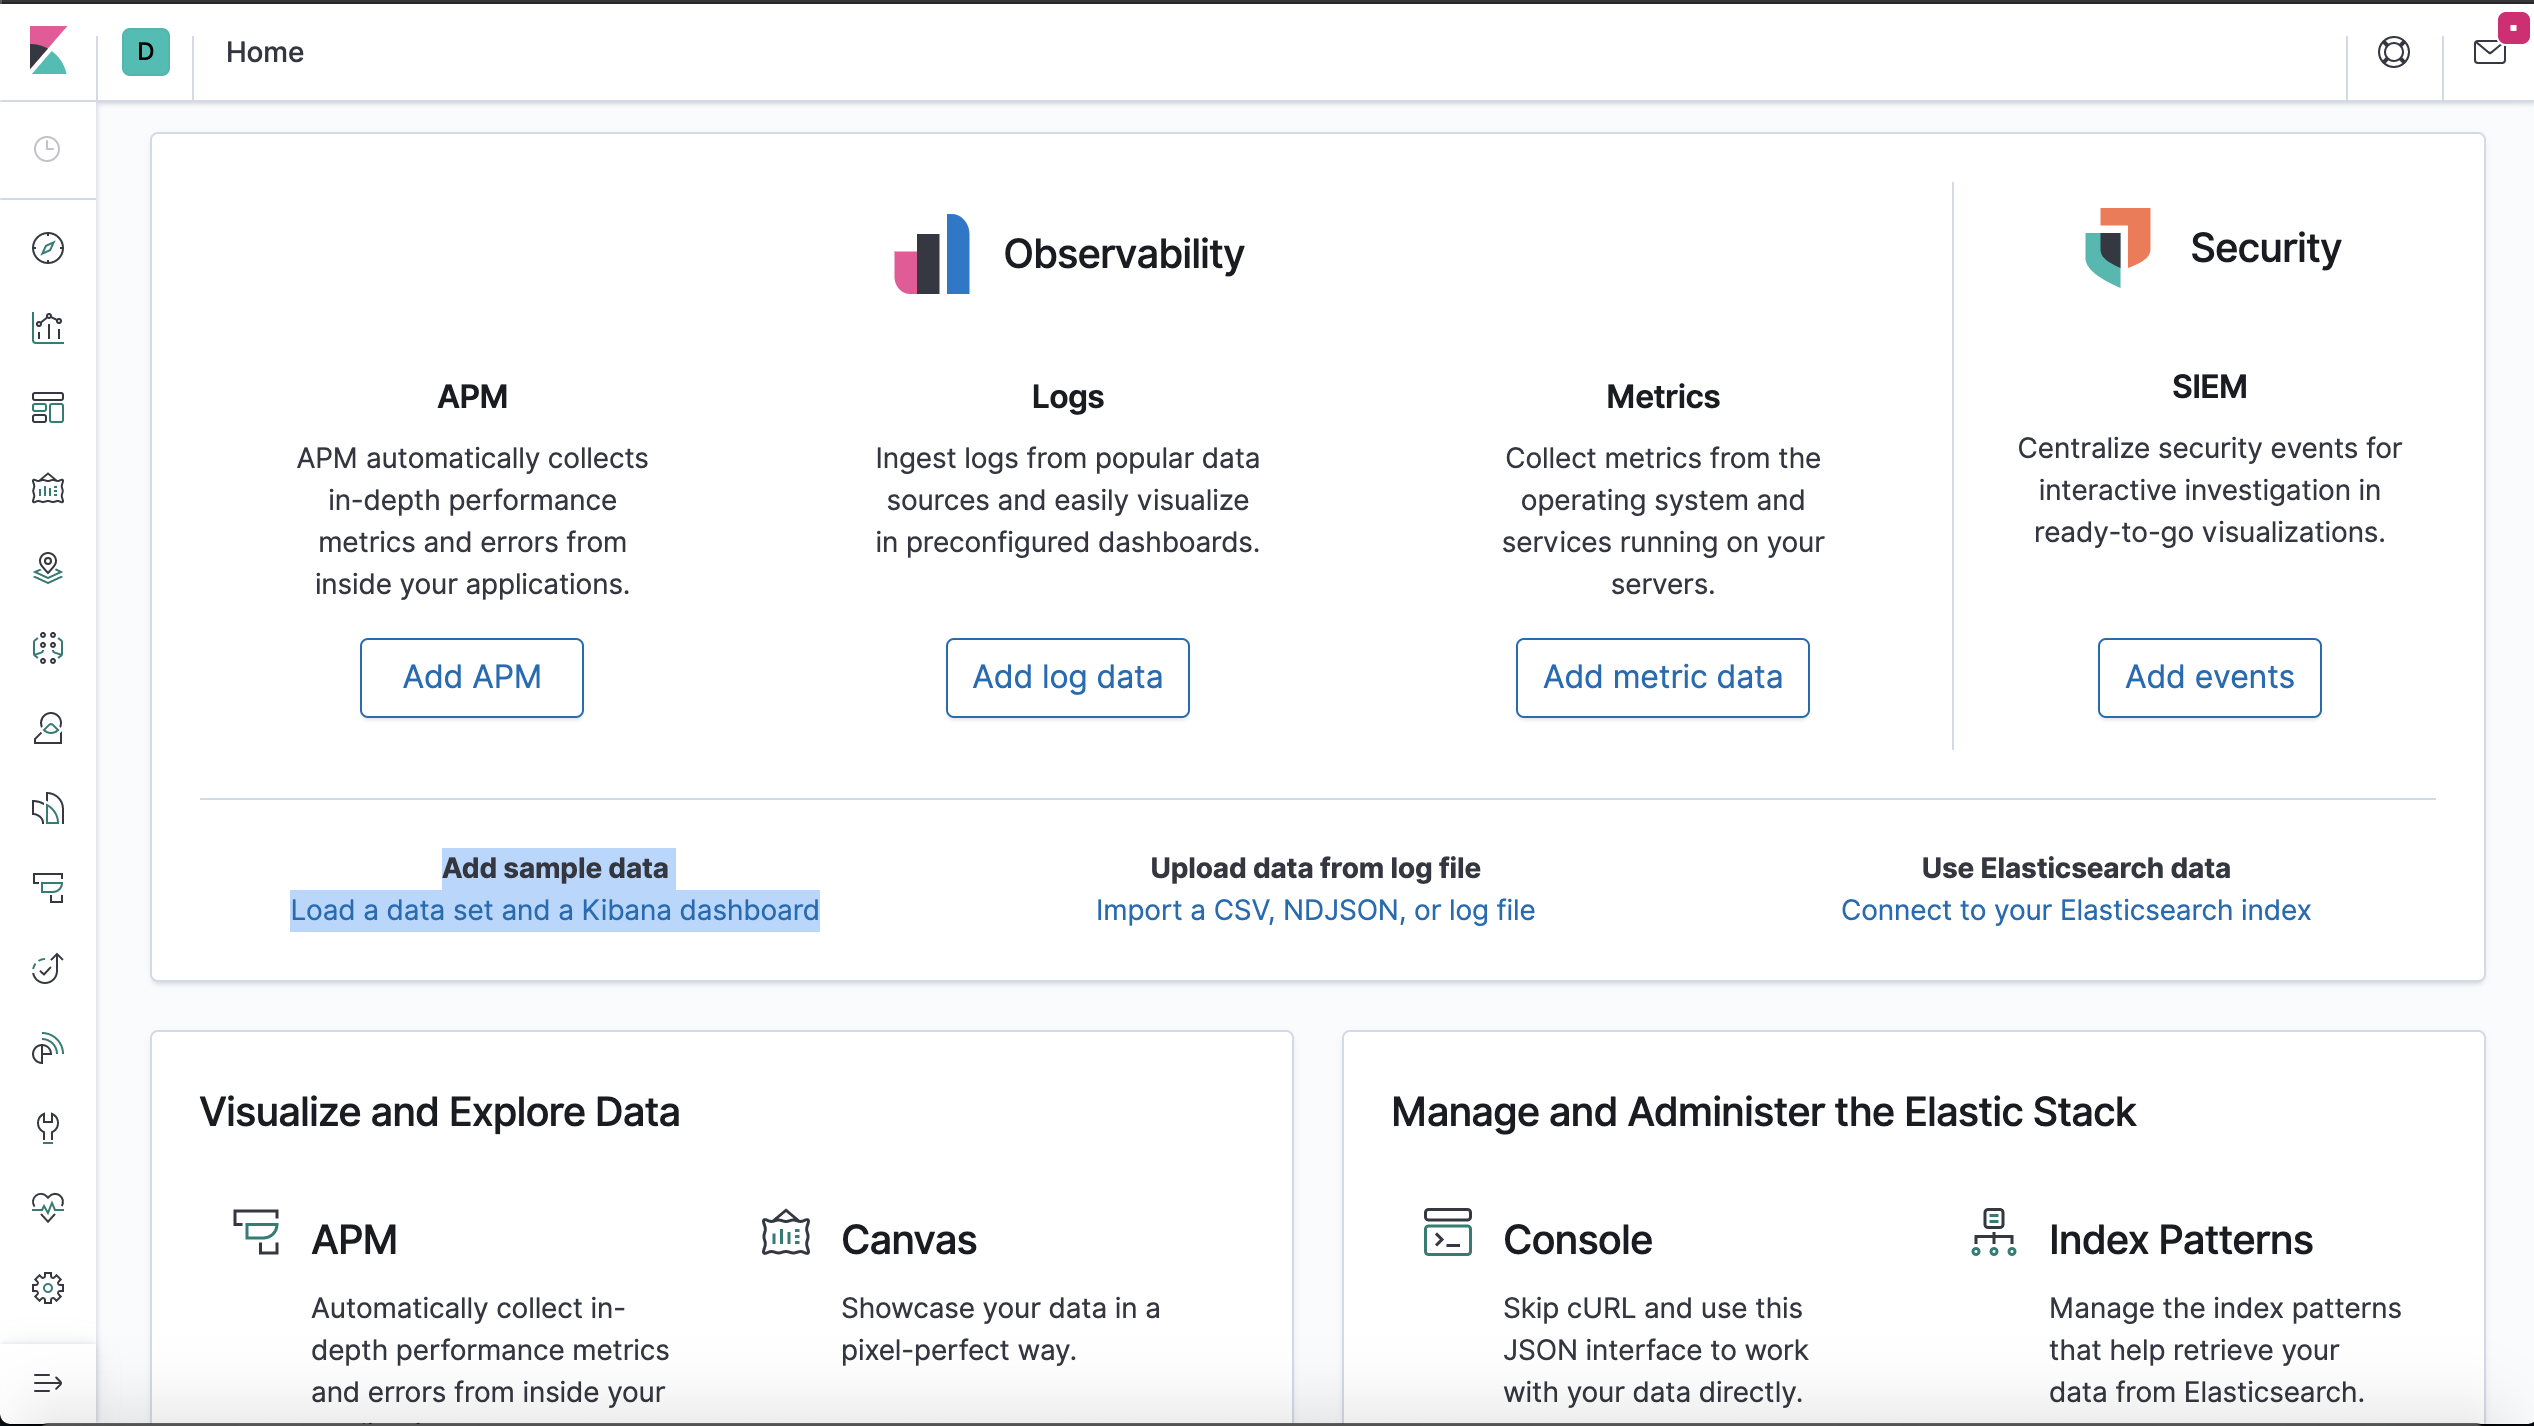Open Discover compass icon in sidebar
The image size is (2534, 1426).
click(48, 248)
